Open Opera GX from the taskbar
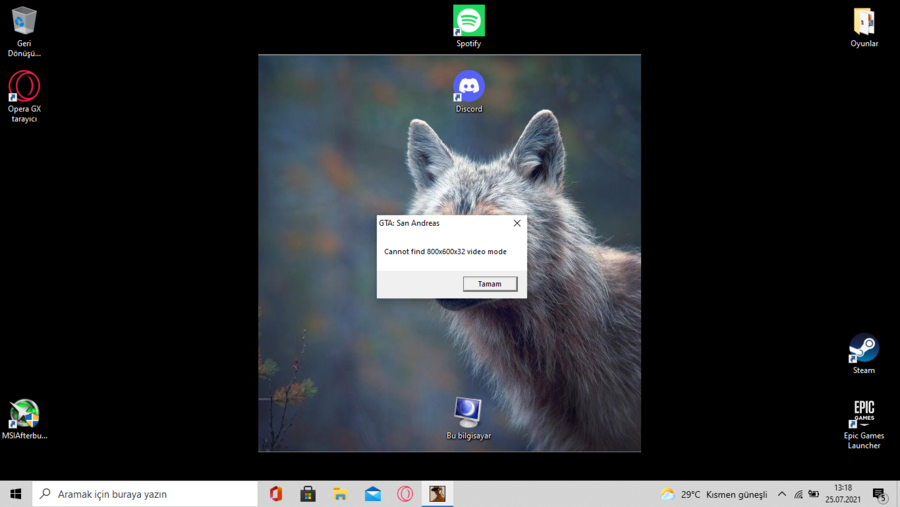Screen dimensions: 900x507 [405, 494]
